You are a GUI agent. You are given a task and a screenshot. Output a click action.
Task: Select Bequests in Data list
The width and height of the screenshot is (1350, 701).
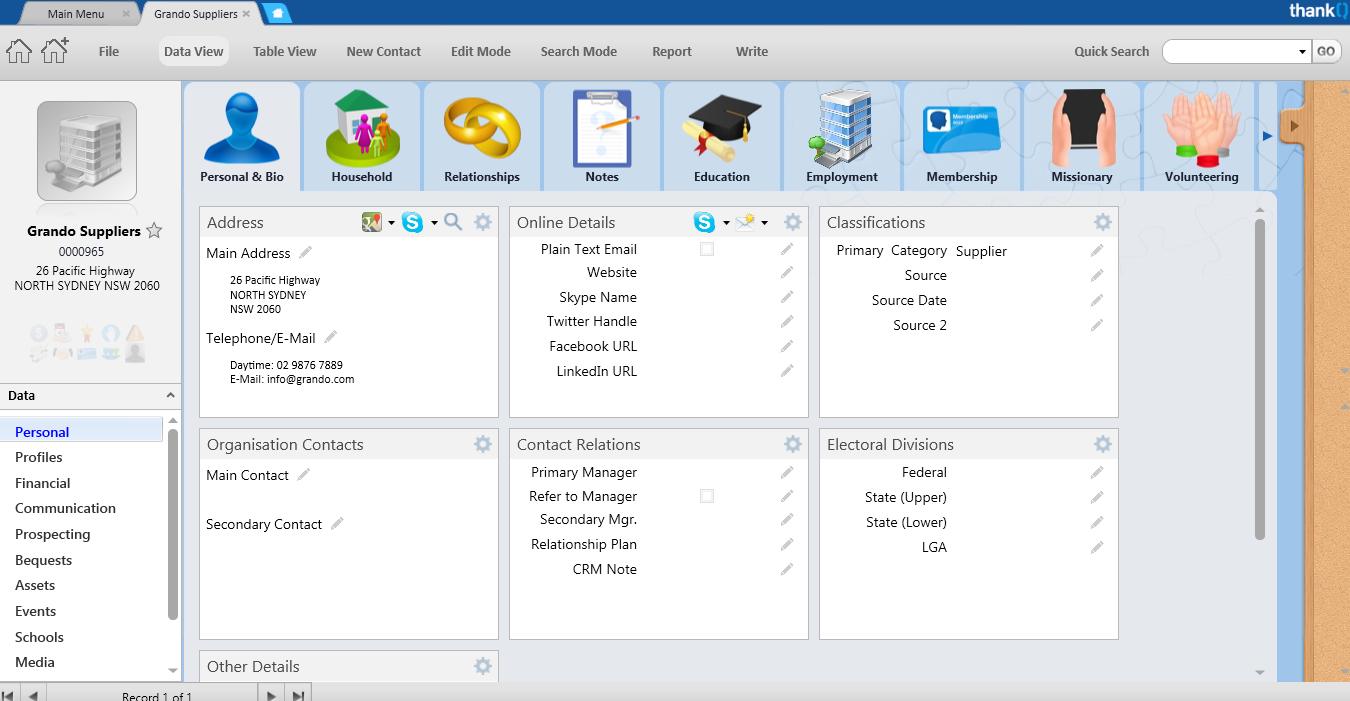44,560
